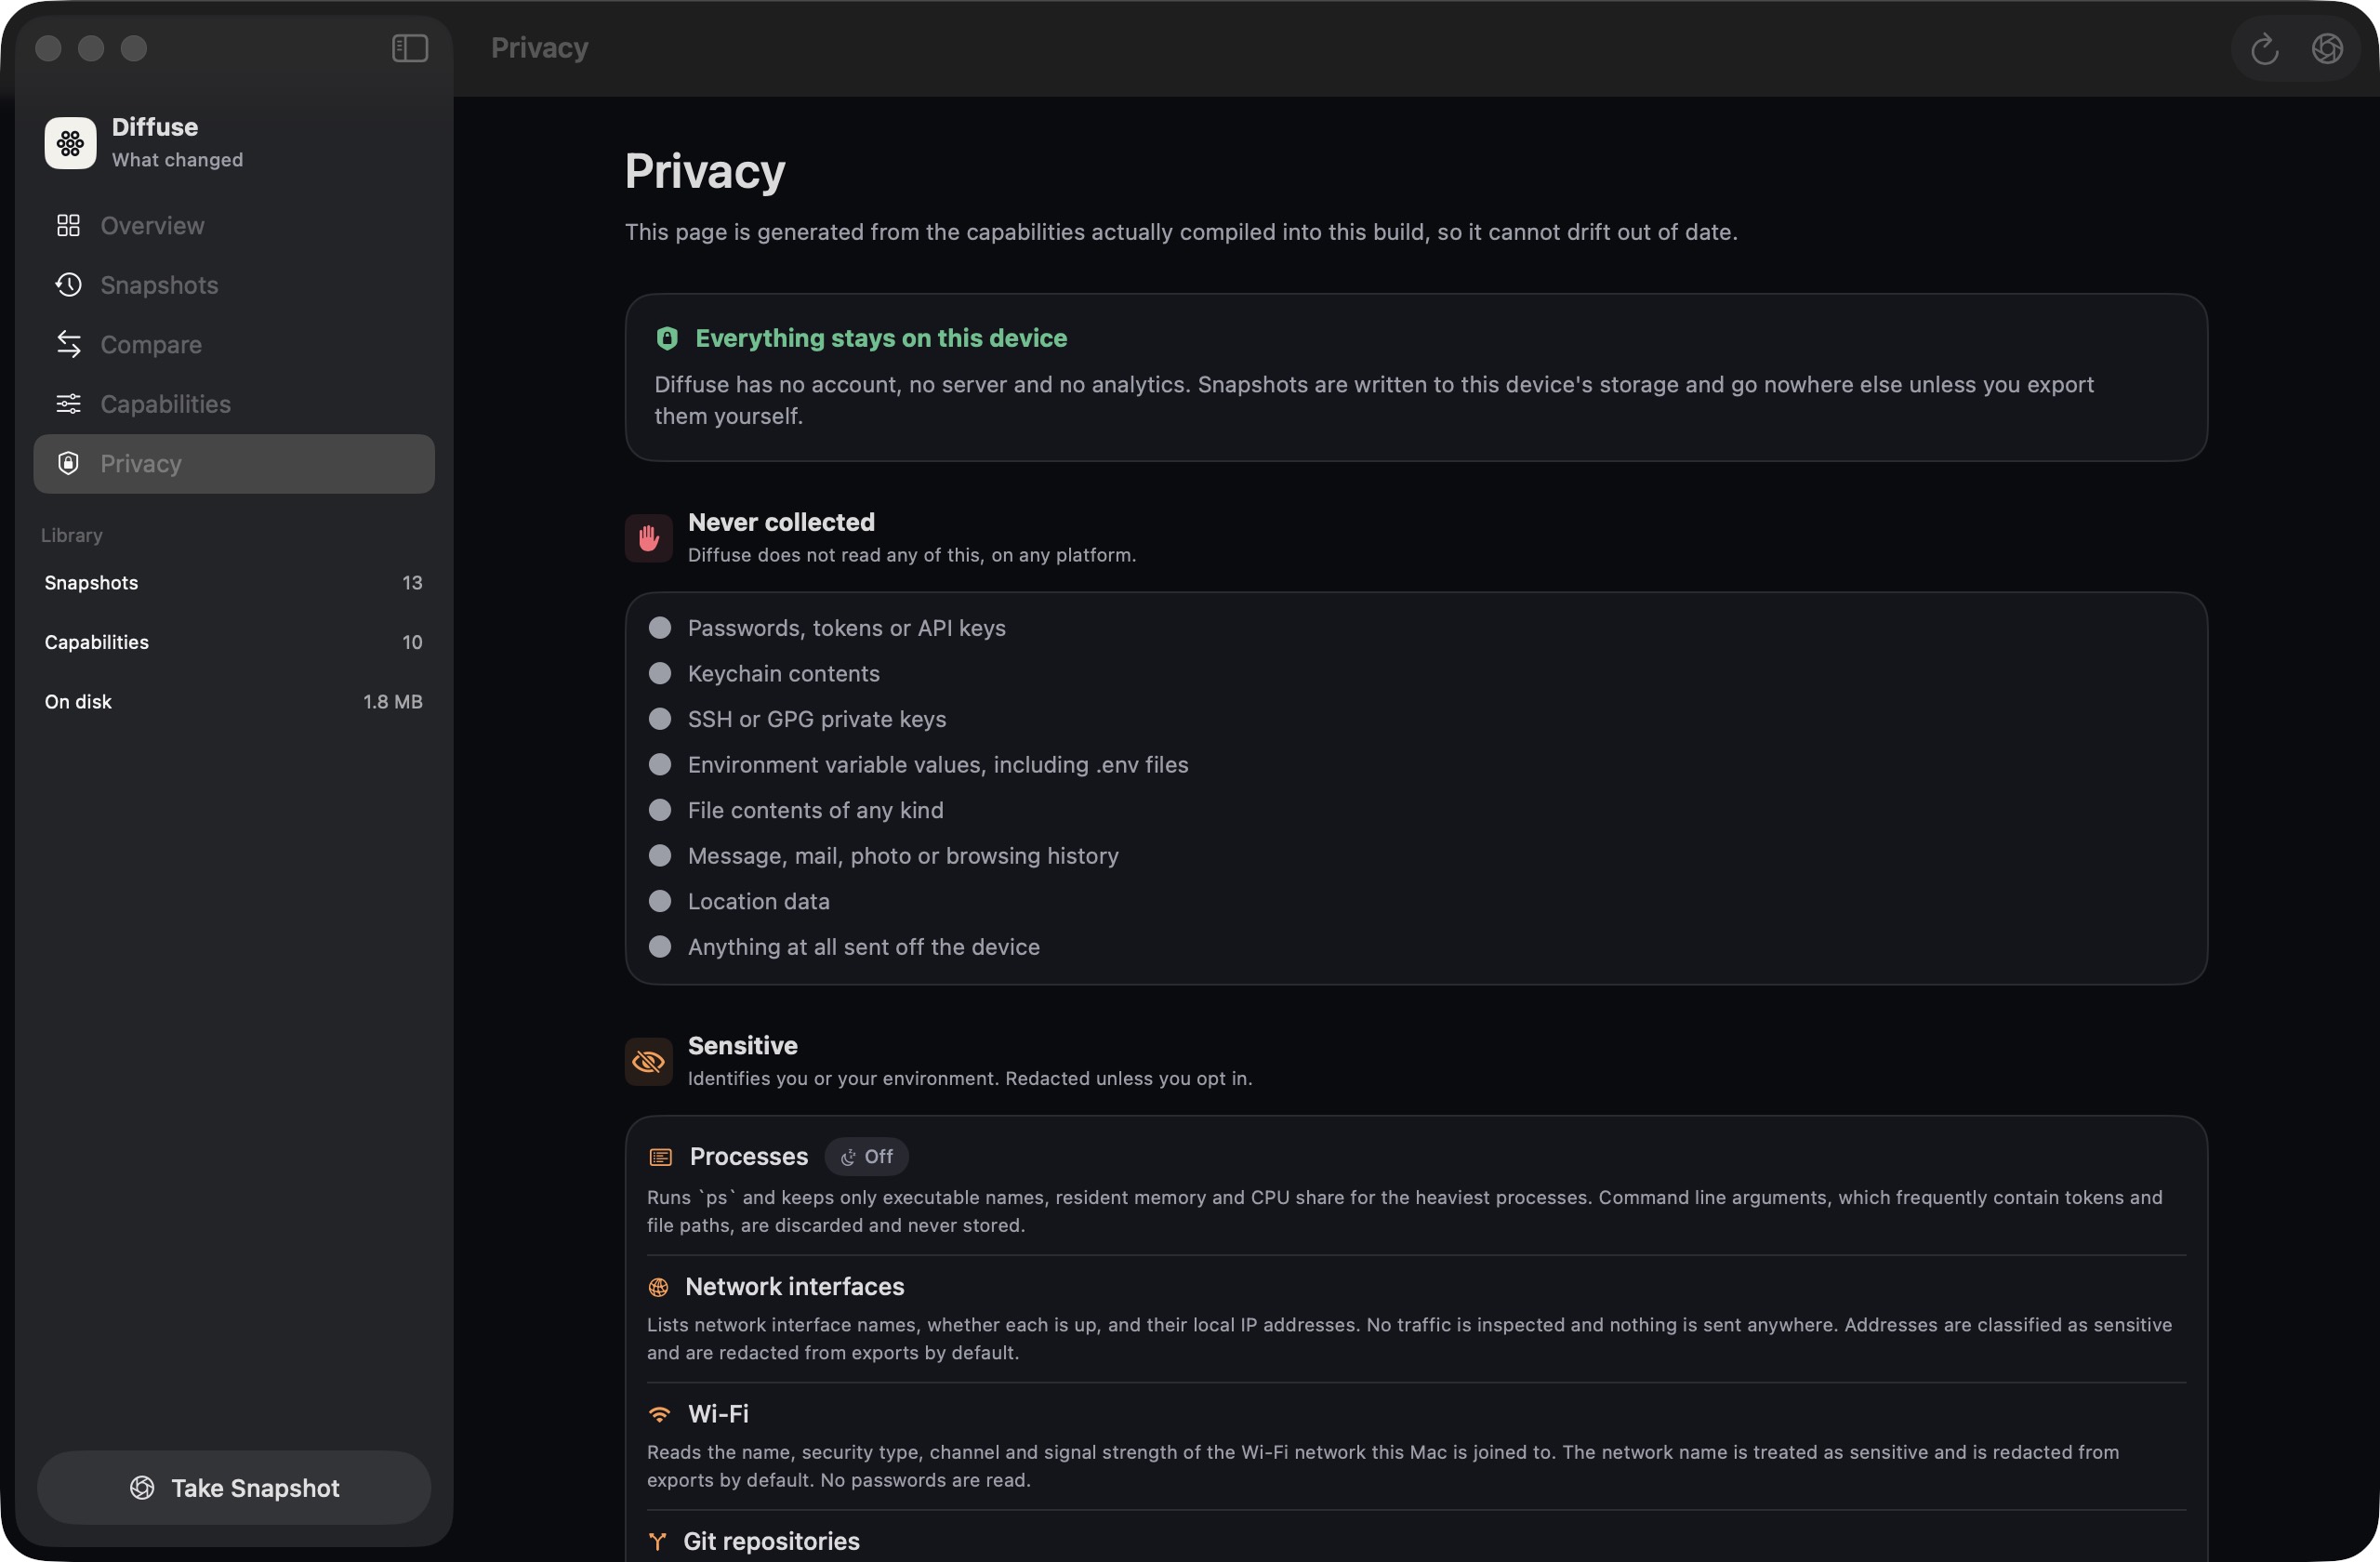
Task: Click the On disk 1.8 MB row
Action: click(x=234, y=702)
